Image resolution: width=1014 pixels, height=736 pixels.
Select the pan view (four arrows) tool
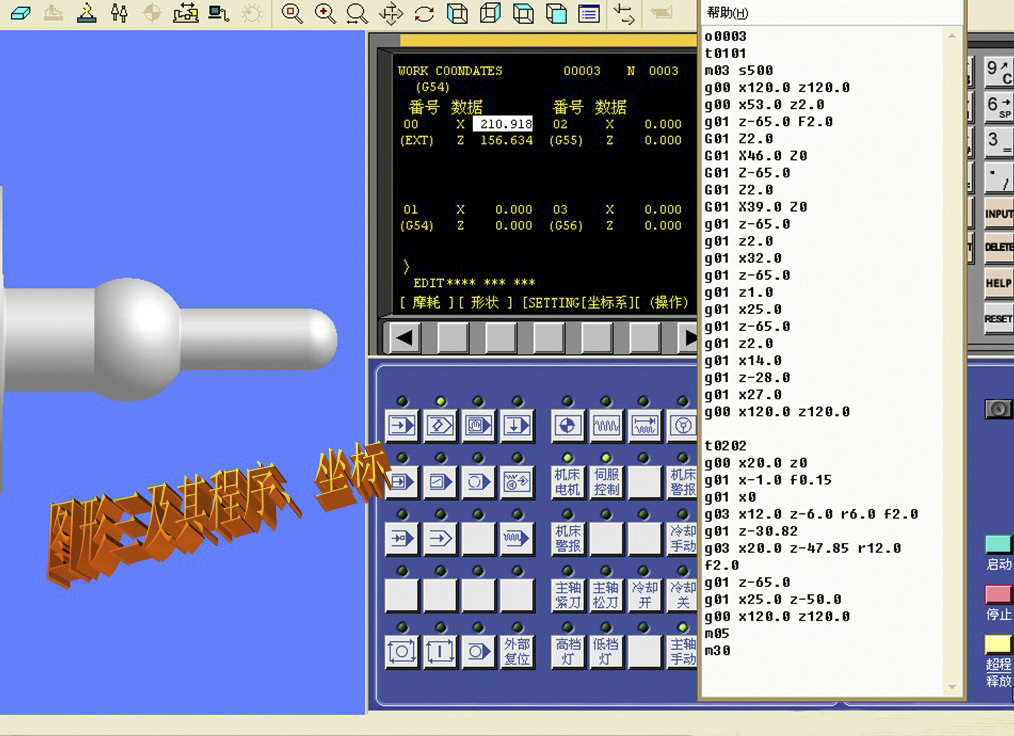[x=391, y=13]
